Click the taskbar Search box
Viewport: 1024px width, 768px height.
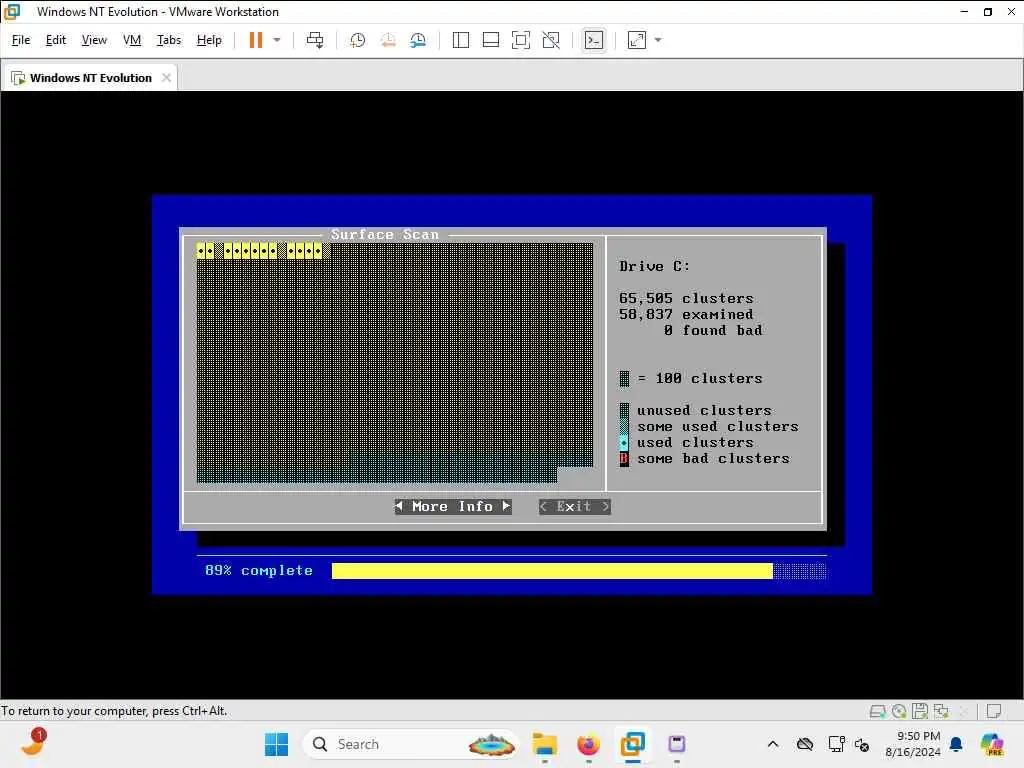coord(410,744)
